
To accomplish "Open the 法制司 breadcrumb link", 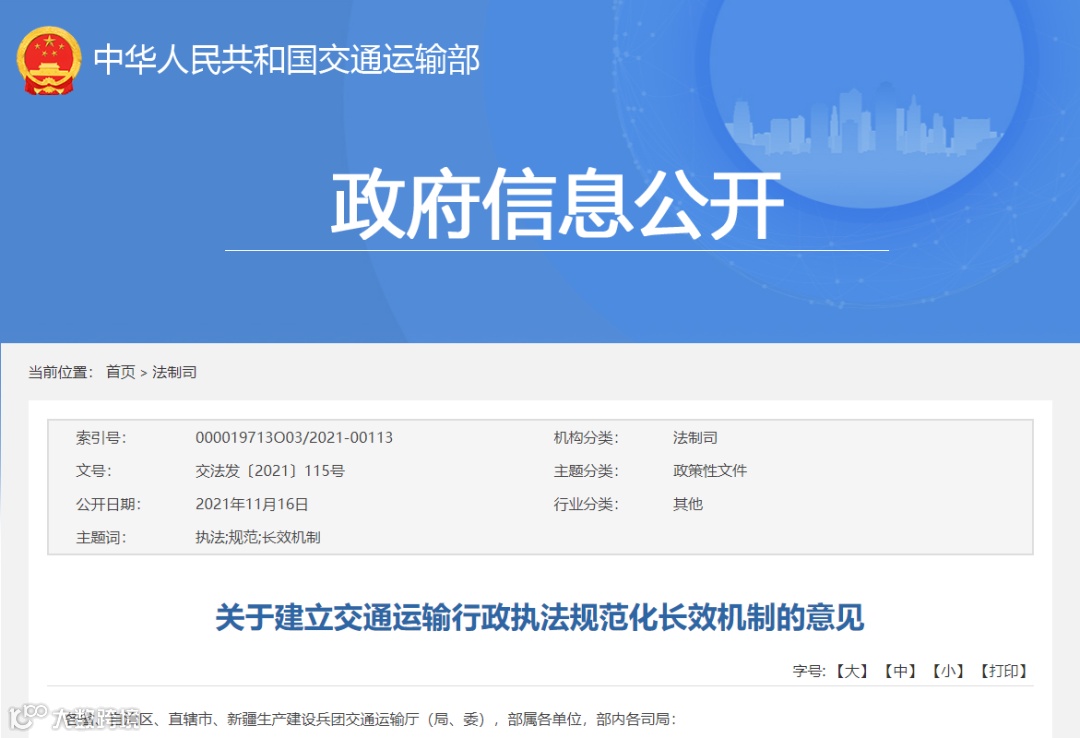I will [x=174, y=372].
